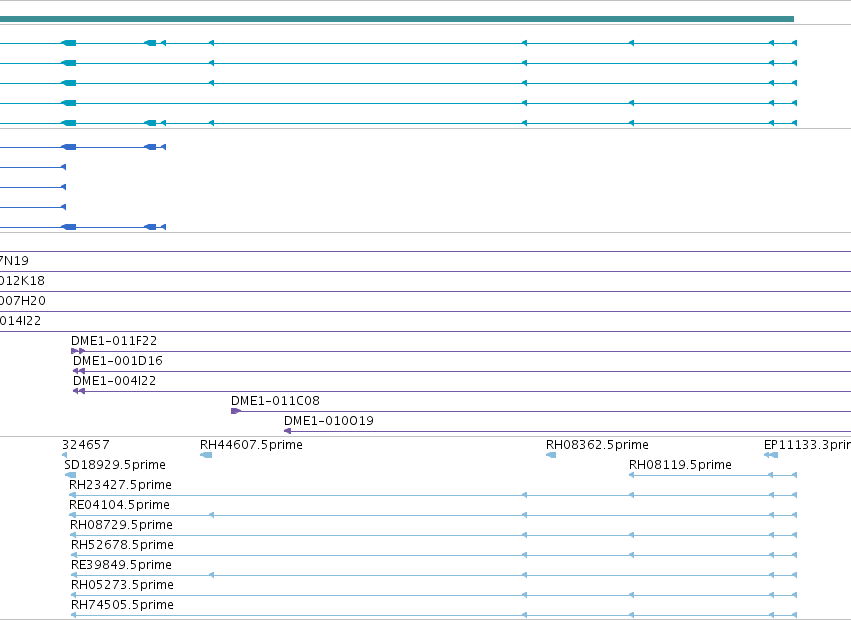Click the double arrow under DME1-011F22
Screen dimensions: 851x620
click(78, 351)
